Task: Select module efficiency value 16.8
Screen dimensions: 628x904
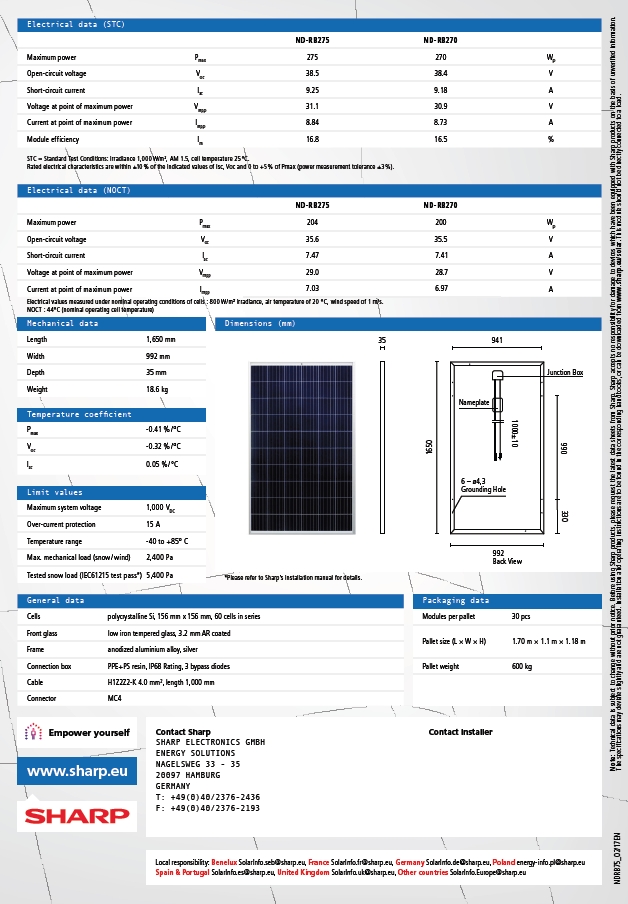Action: point(312,139)
